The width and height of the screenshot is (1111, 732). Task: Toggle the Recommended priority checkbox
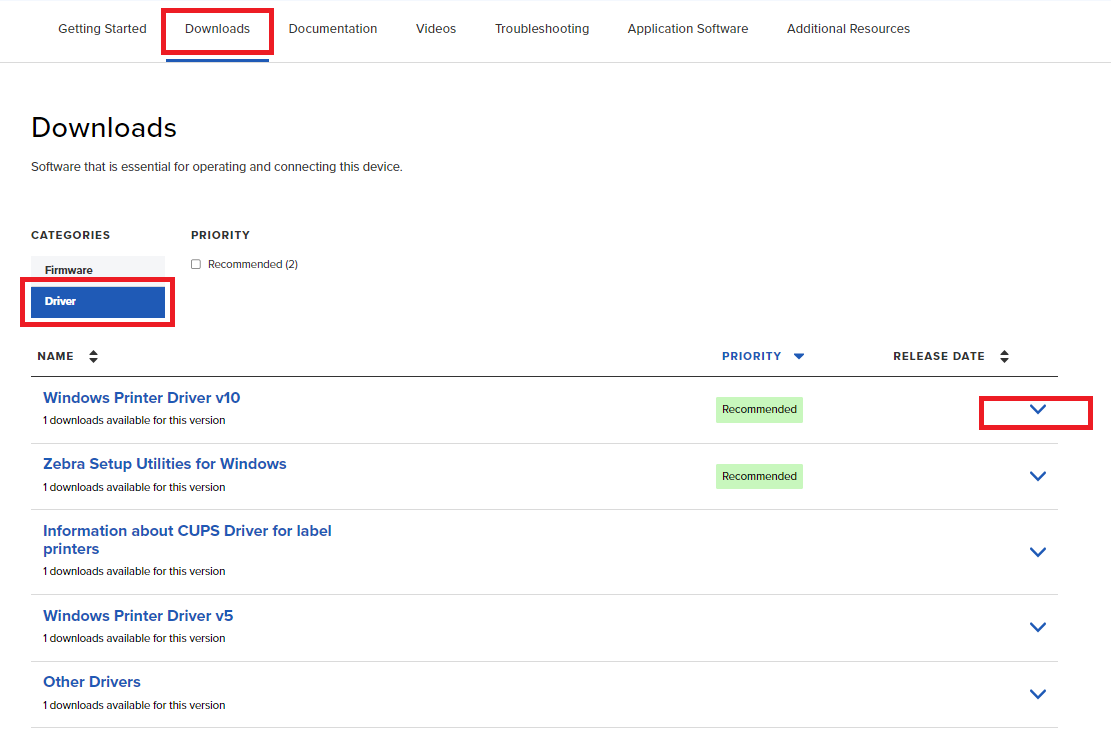click(197, 264)
